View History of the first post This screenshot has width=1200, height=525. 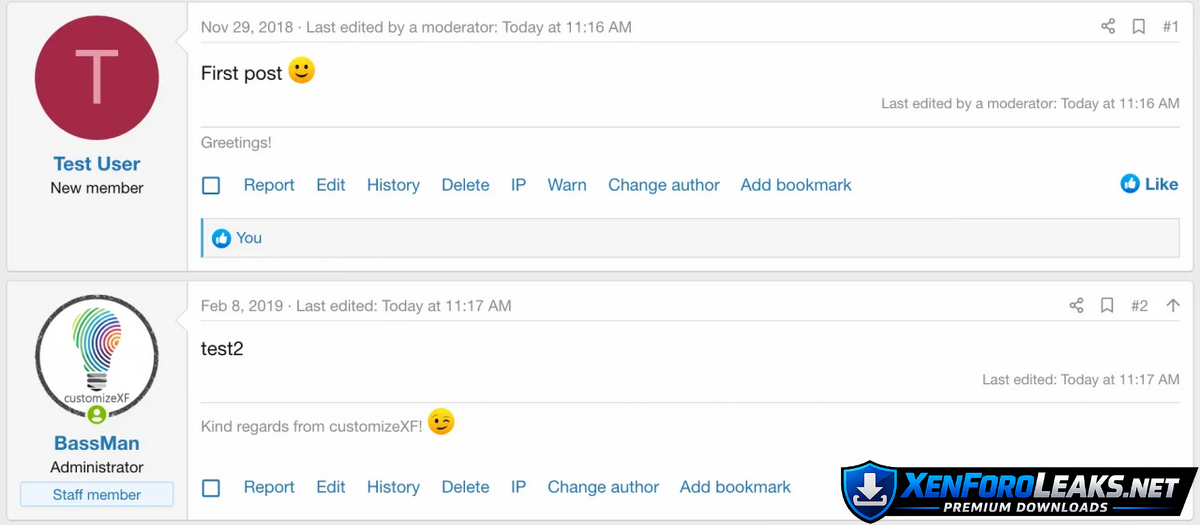(393, 185)
